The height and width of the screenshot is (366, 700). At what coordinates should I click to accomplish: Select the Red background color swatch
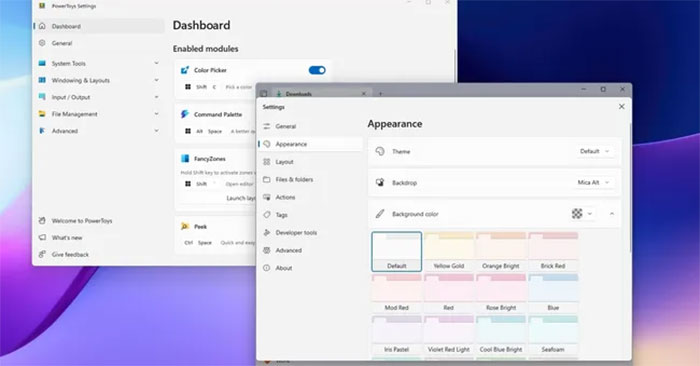pyautogui.click(x=449, y=293)
